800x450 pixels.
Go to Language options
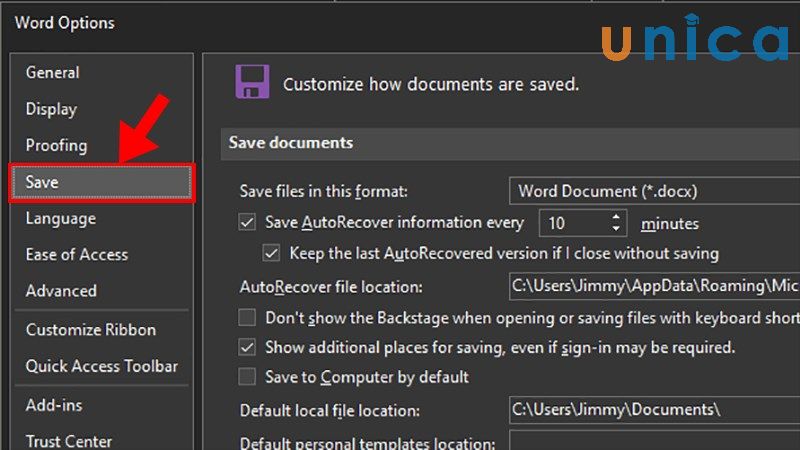click(61, 218)
